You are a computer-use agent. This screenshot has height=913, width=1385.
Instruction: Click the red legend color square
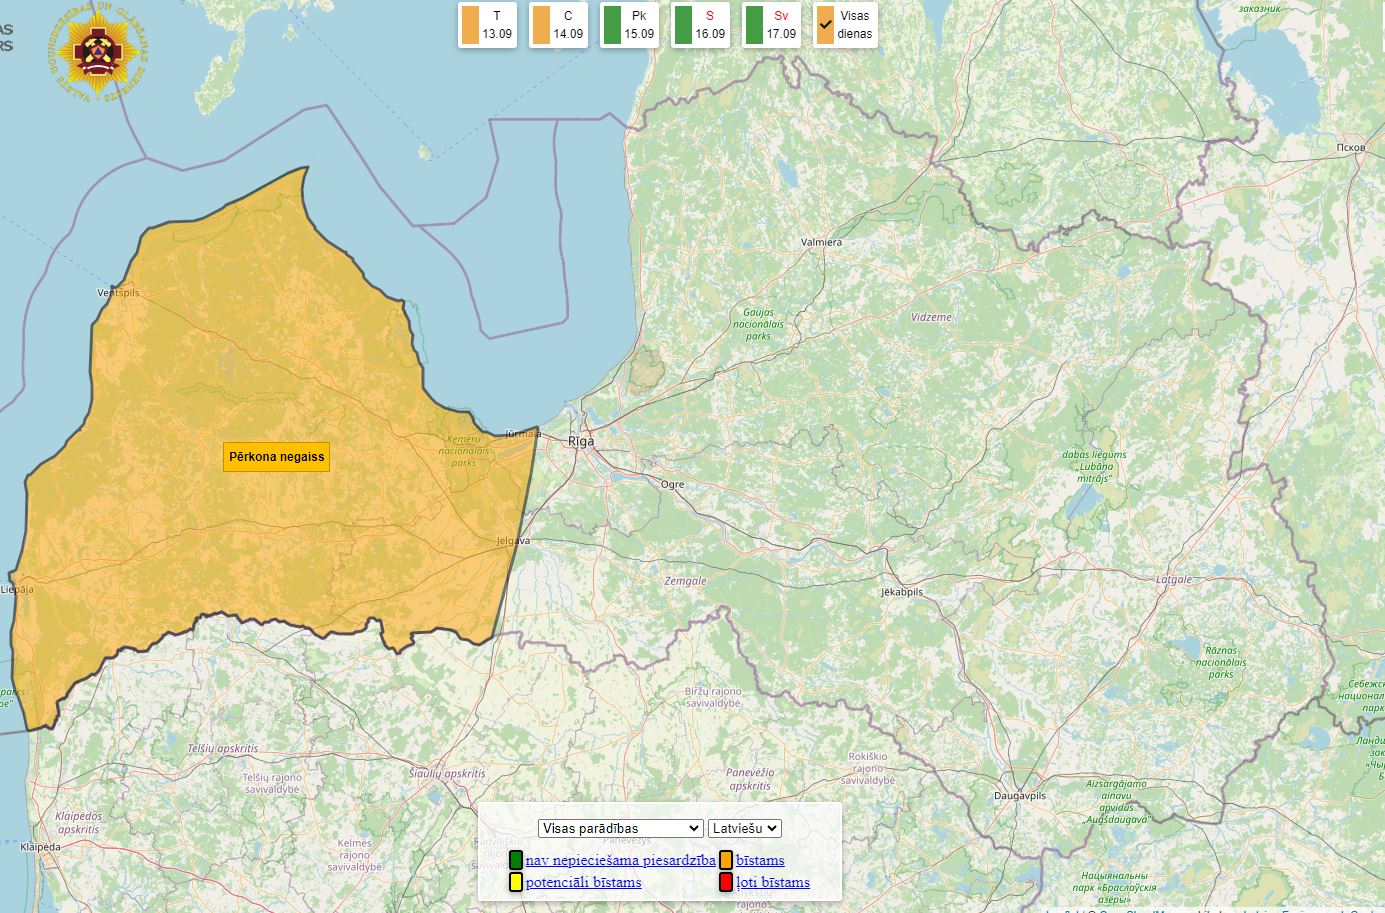point(726,882)
